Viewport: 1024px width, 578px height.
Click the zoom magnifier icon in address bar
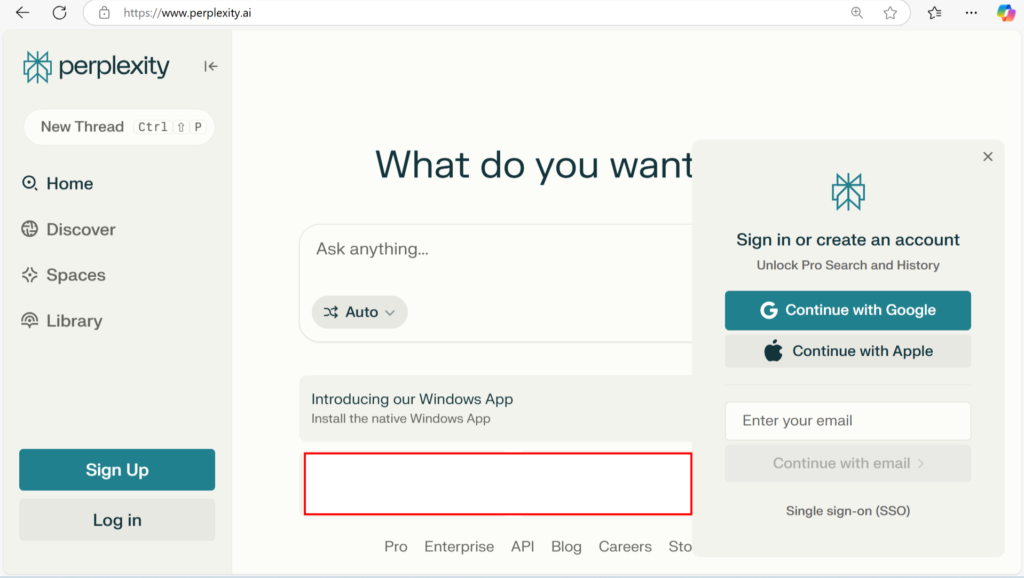pos(857,13)
